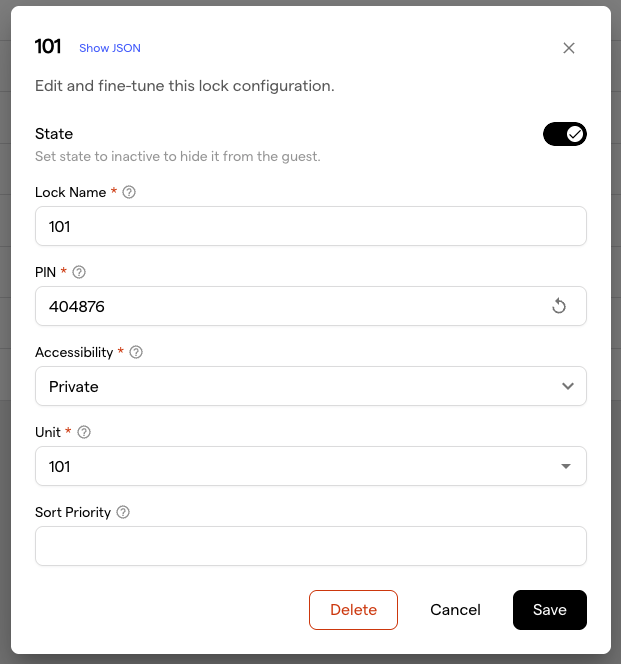Click the dialog title 101
The image size is (621, 664).
[x=48, y=47]
